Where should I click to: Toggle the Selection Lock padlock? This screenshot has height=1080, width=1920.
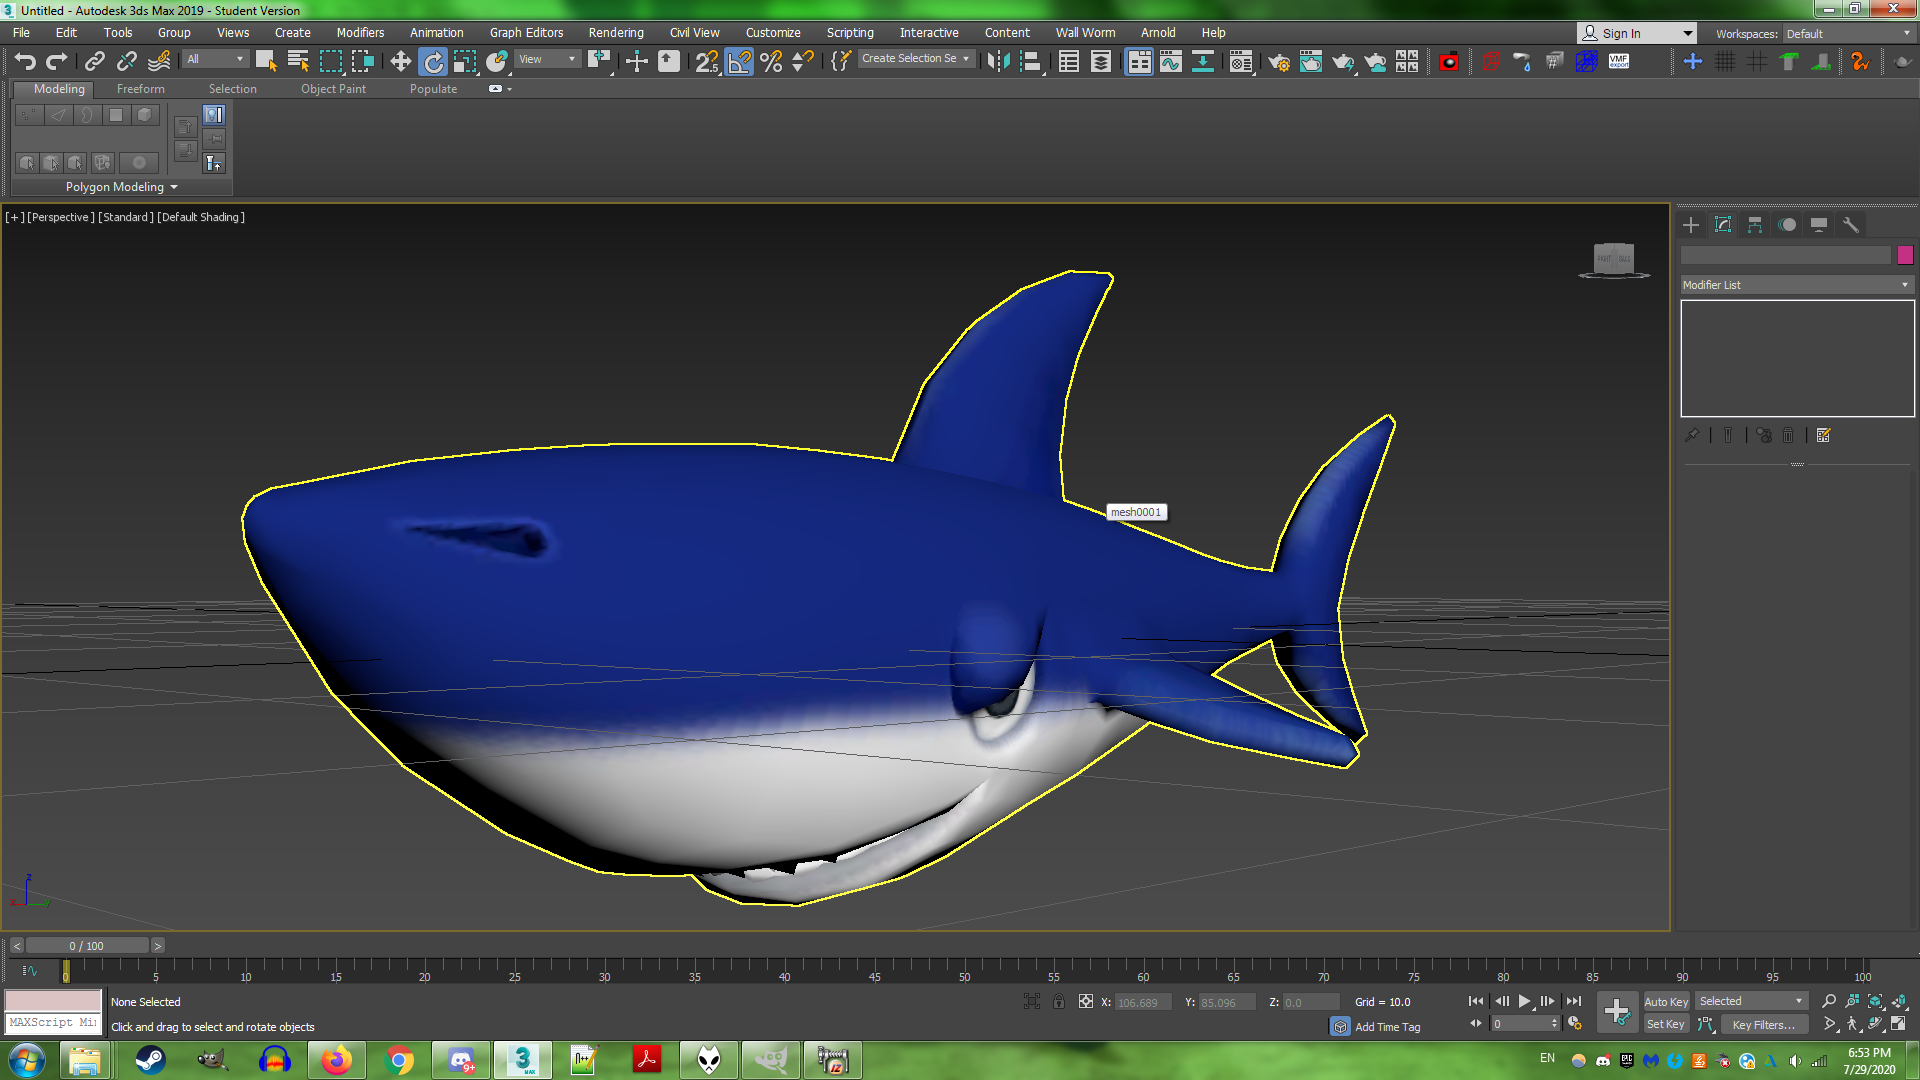coord(1059,1001)
